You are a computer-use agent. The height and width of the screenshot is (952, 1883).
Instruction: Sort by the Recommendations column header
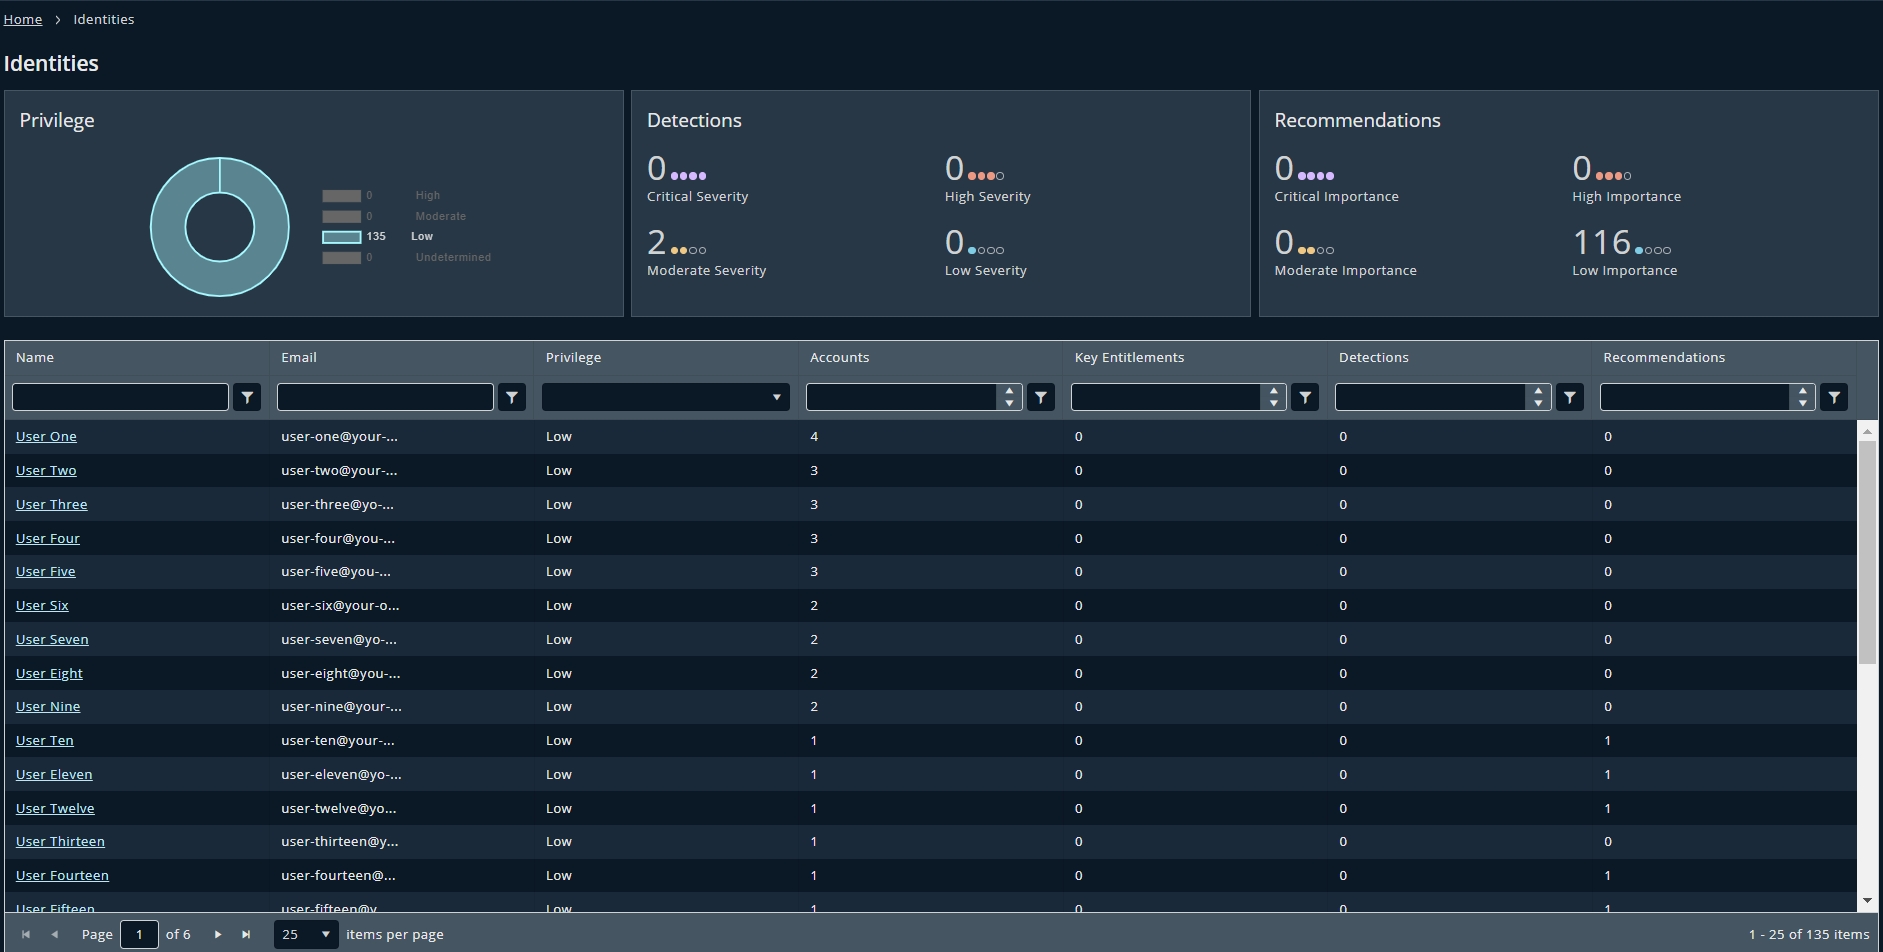tap(1663, 357)
